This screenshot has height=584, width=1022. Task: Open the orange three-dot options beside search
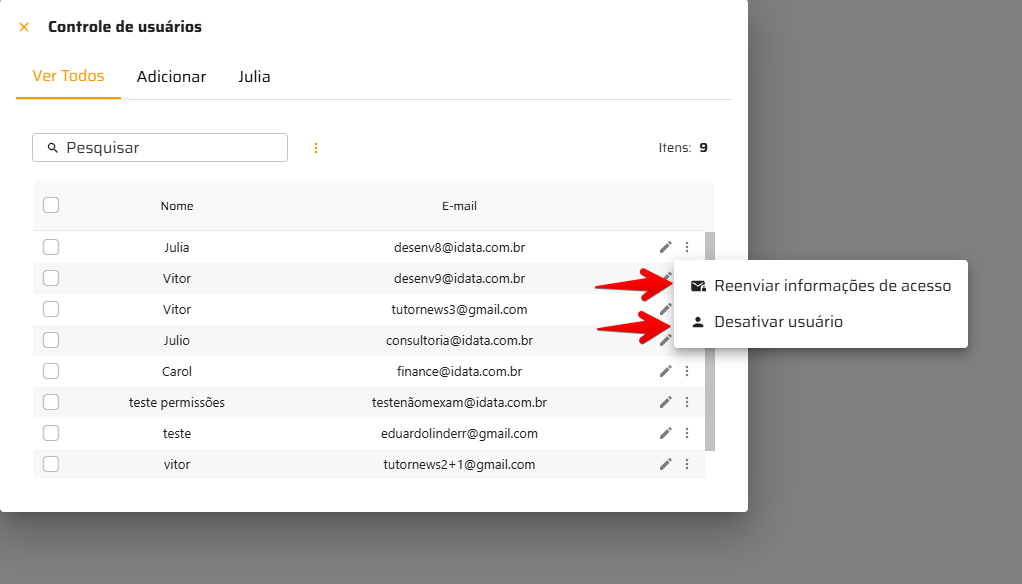[x=316, y=148]
